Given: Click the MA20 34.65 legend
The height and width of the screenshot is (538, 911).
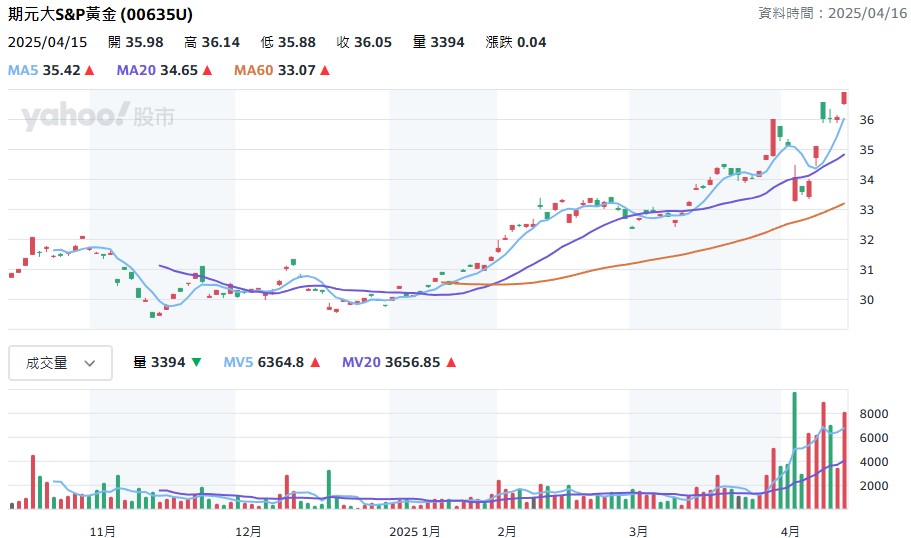Looking at the screenshot, I should pos(157,70).
